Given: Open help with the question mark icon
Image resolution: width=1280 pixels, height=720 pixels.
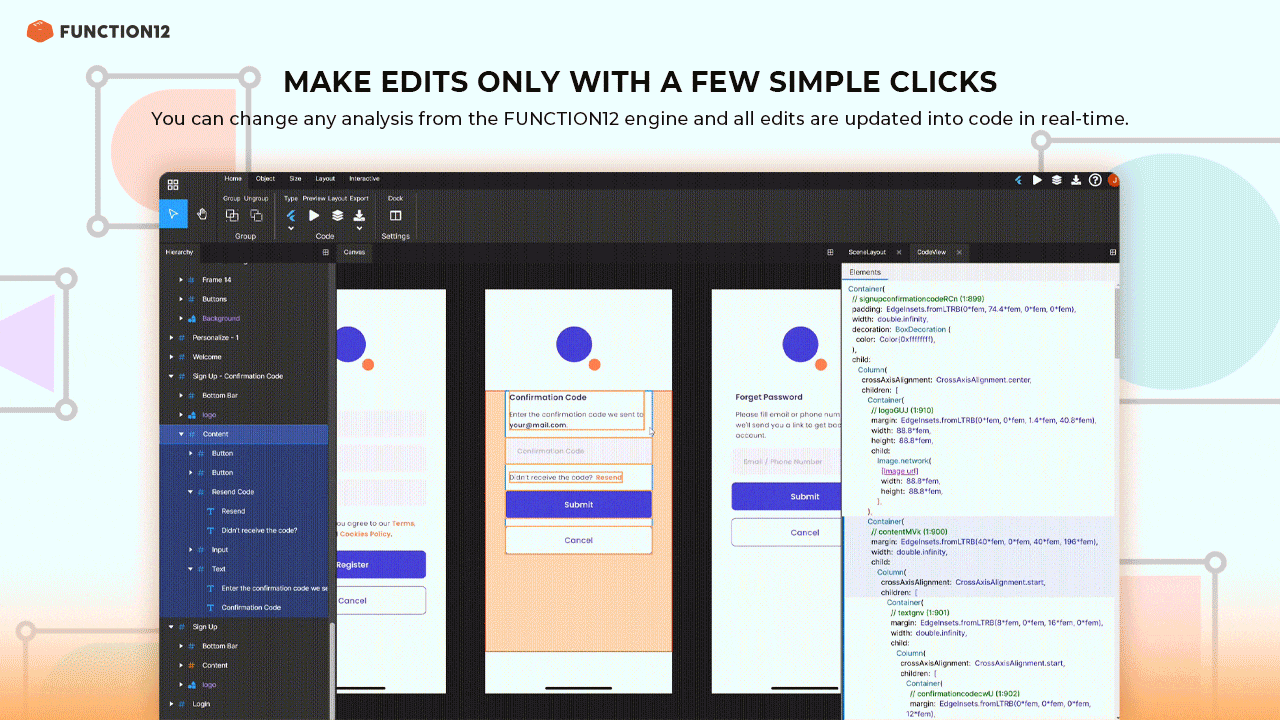Looking at the screenshot, I should [x=1095, y=180].
